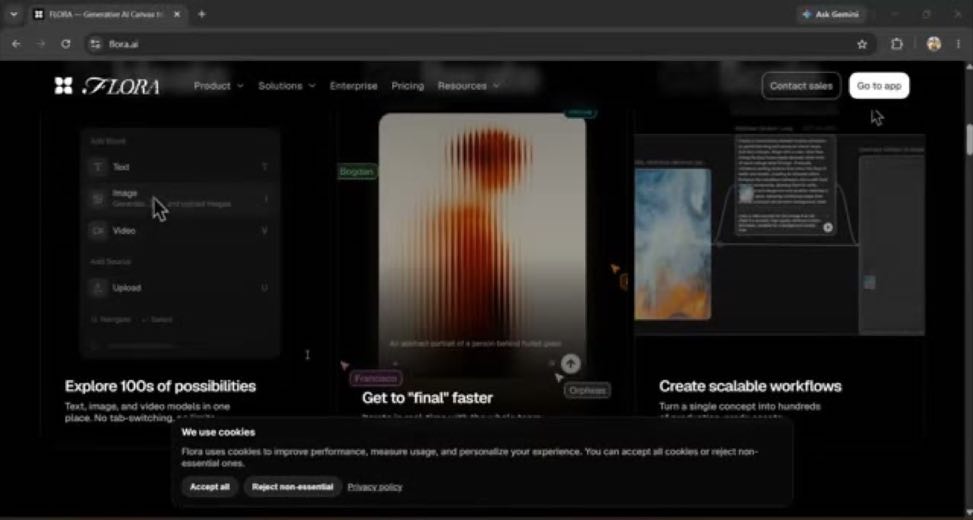Expand the Solutions menu

pyautogui.click(x=287, y=86)
